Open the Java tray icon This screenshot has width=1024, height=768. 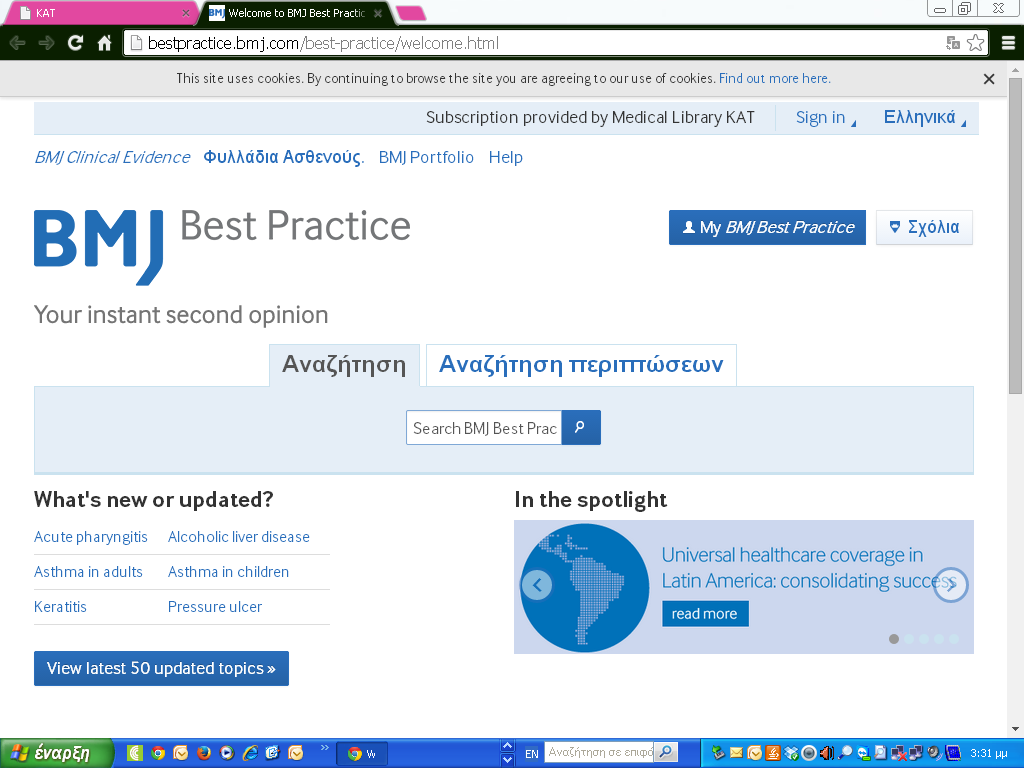click(x=773, y=753)
